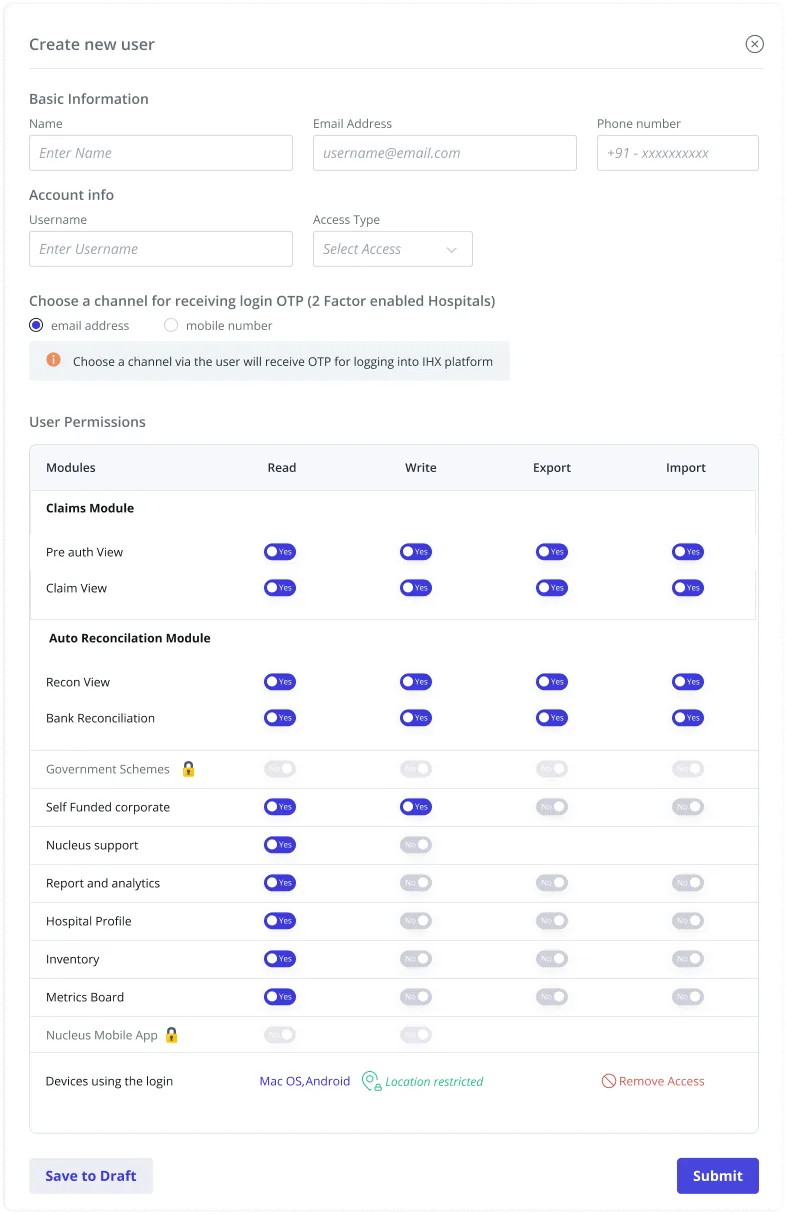
Task: Toggle Nucleus support Read permission
Action: [x=280, y=845]
